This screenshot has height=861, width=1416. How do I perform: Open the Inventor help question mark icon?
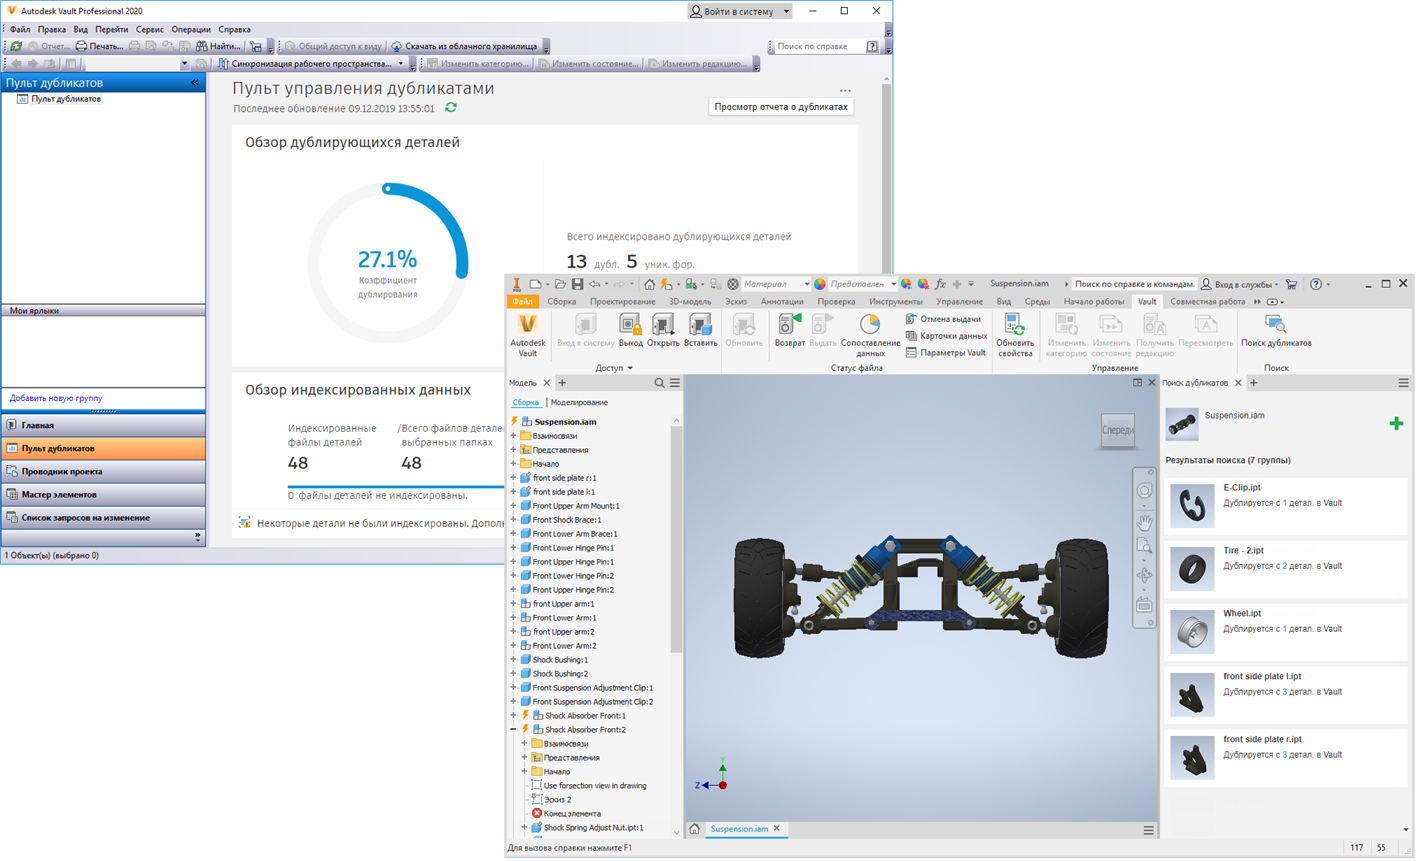pyautogui.click(x=1316, y=284)
